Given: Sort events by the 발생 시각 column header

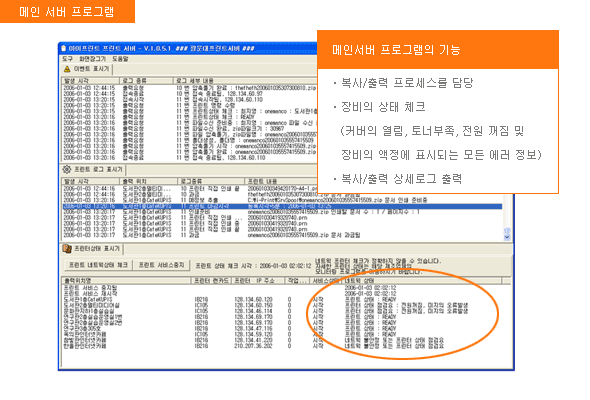Looking at the screenshot, I should [x=91, y=81].
